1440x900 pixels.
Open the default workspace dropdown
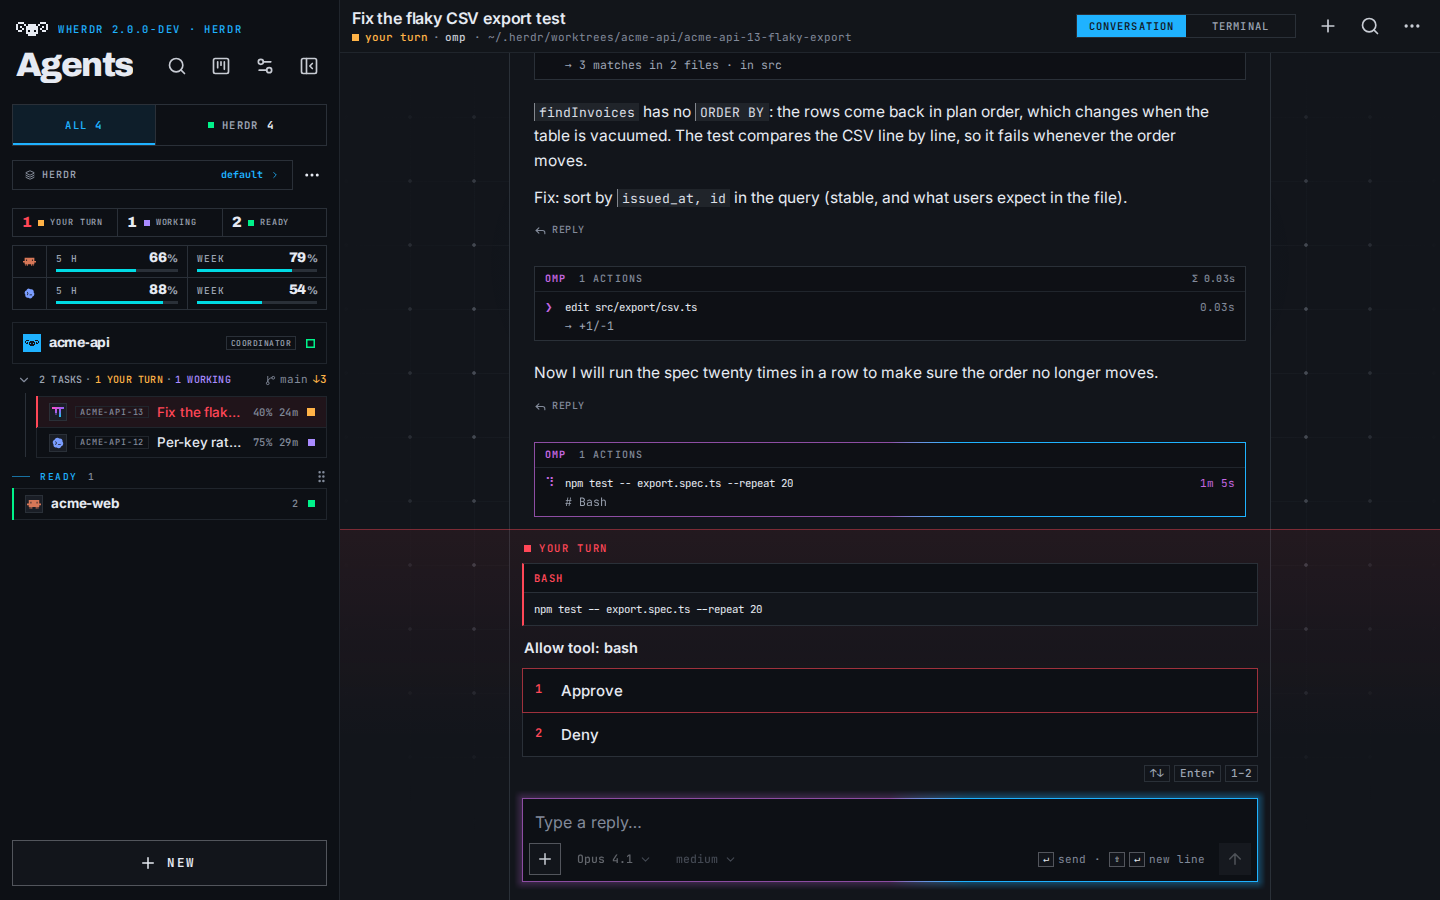249,175
